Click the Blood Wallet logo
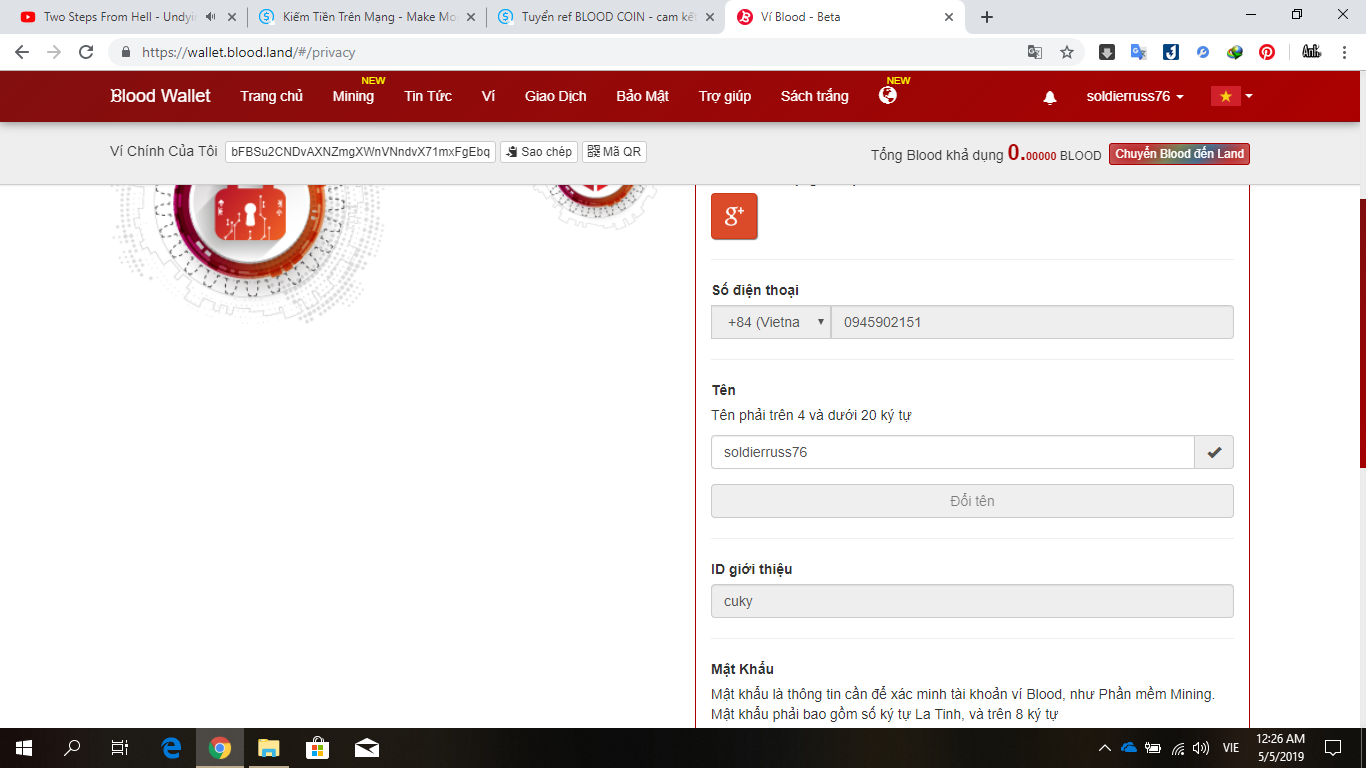1366x768 pixels. [x=160, y=96]
